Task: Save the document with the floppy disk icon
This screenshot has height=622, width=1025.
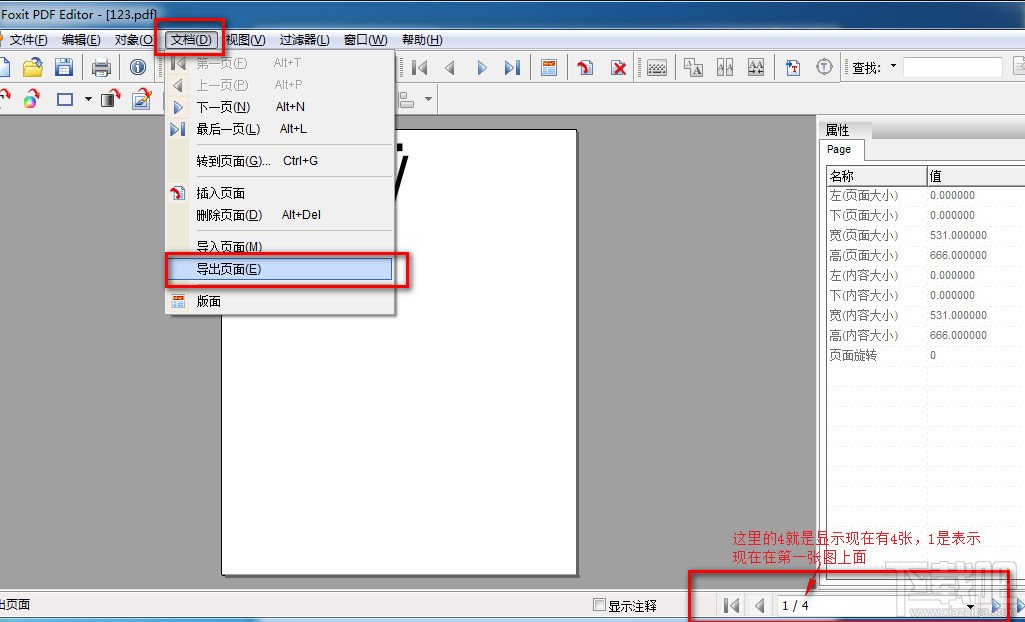Action: pyautogui.click(x=63, y=67)
